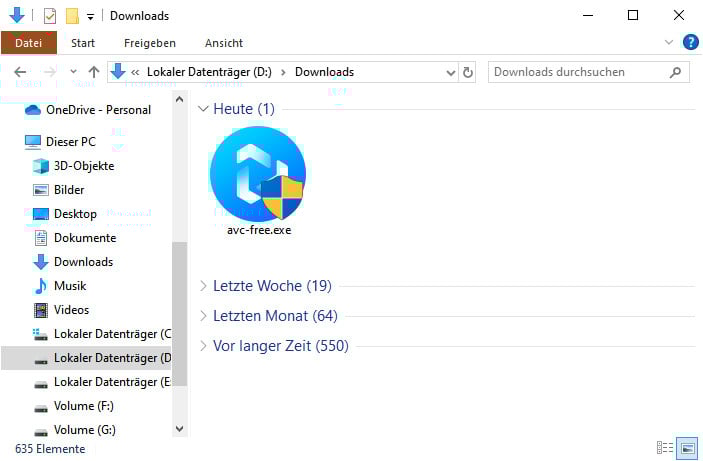The image size is (703, 461).
Task: Open Desktop in the sidebar
Action: [x=75, y=214]
